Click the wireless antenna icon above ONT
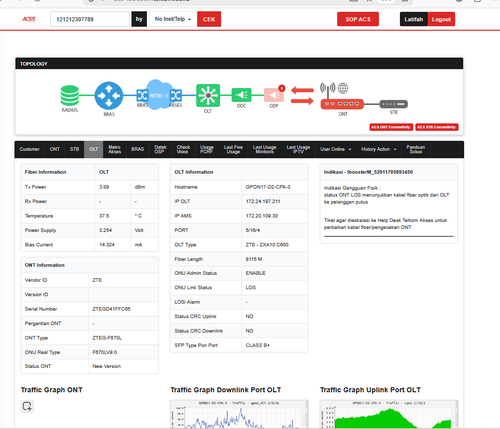 tap(327, 89)
